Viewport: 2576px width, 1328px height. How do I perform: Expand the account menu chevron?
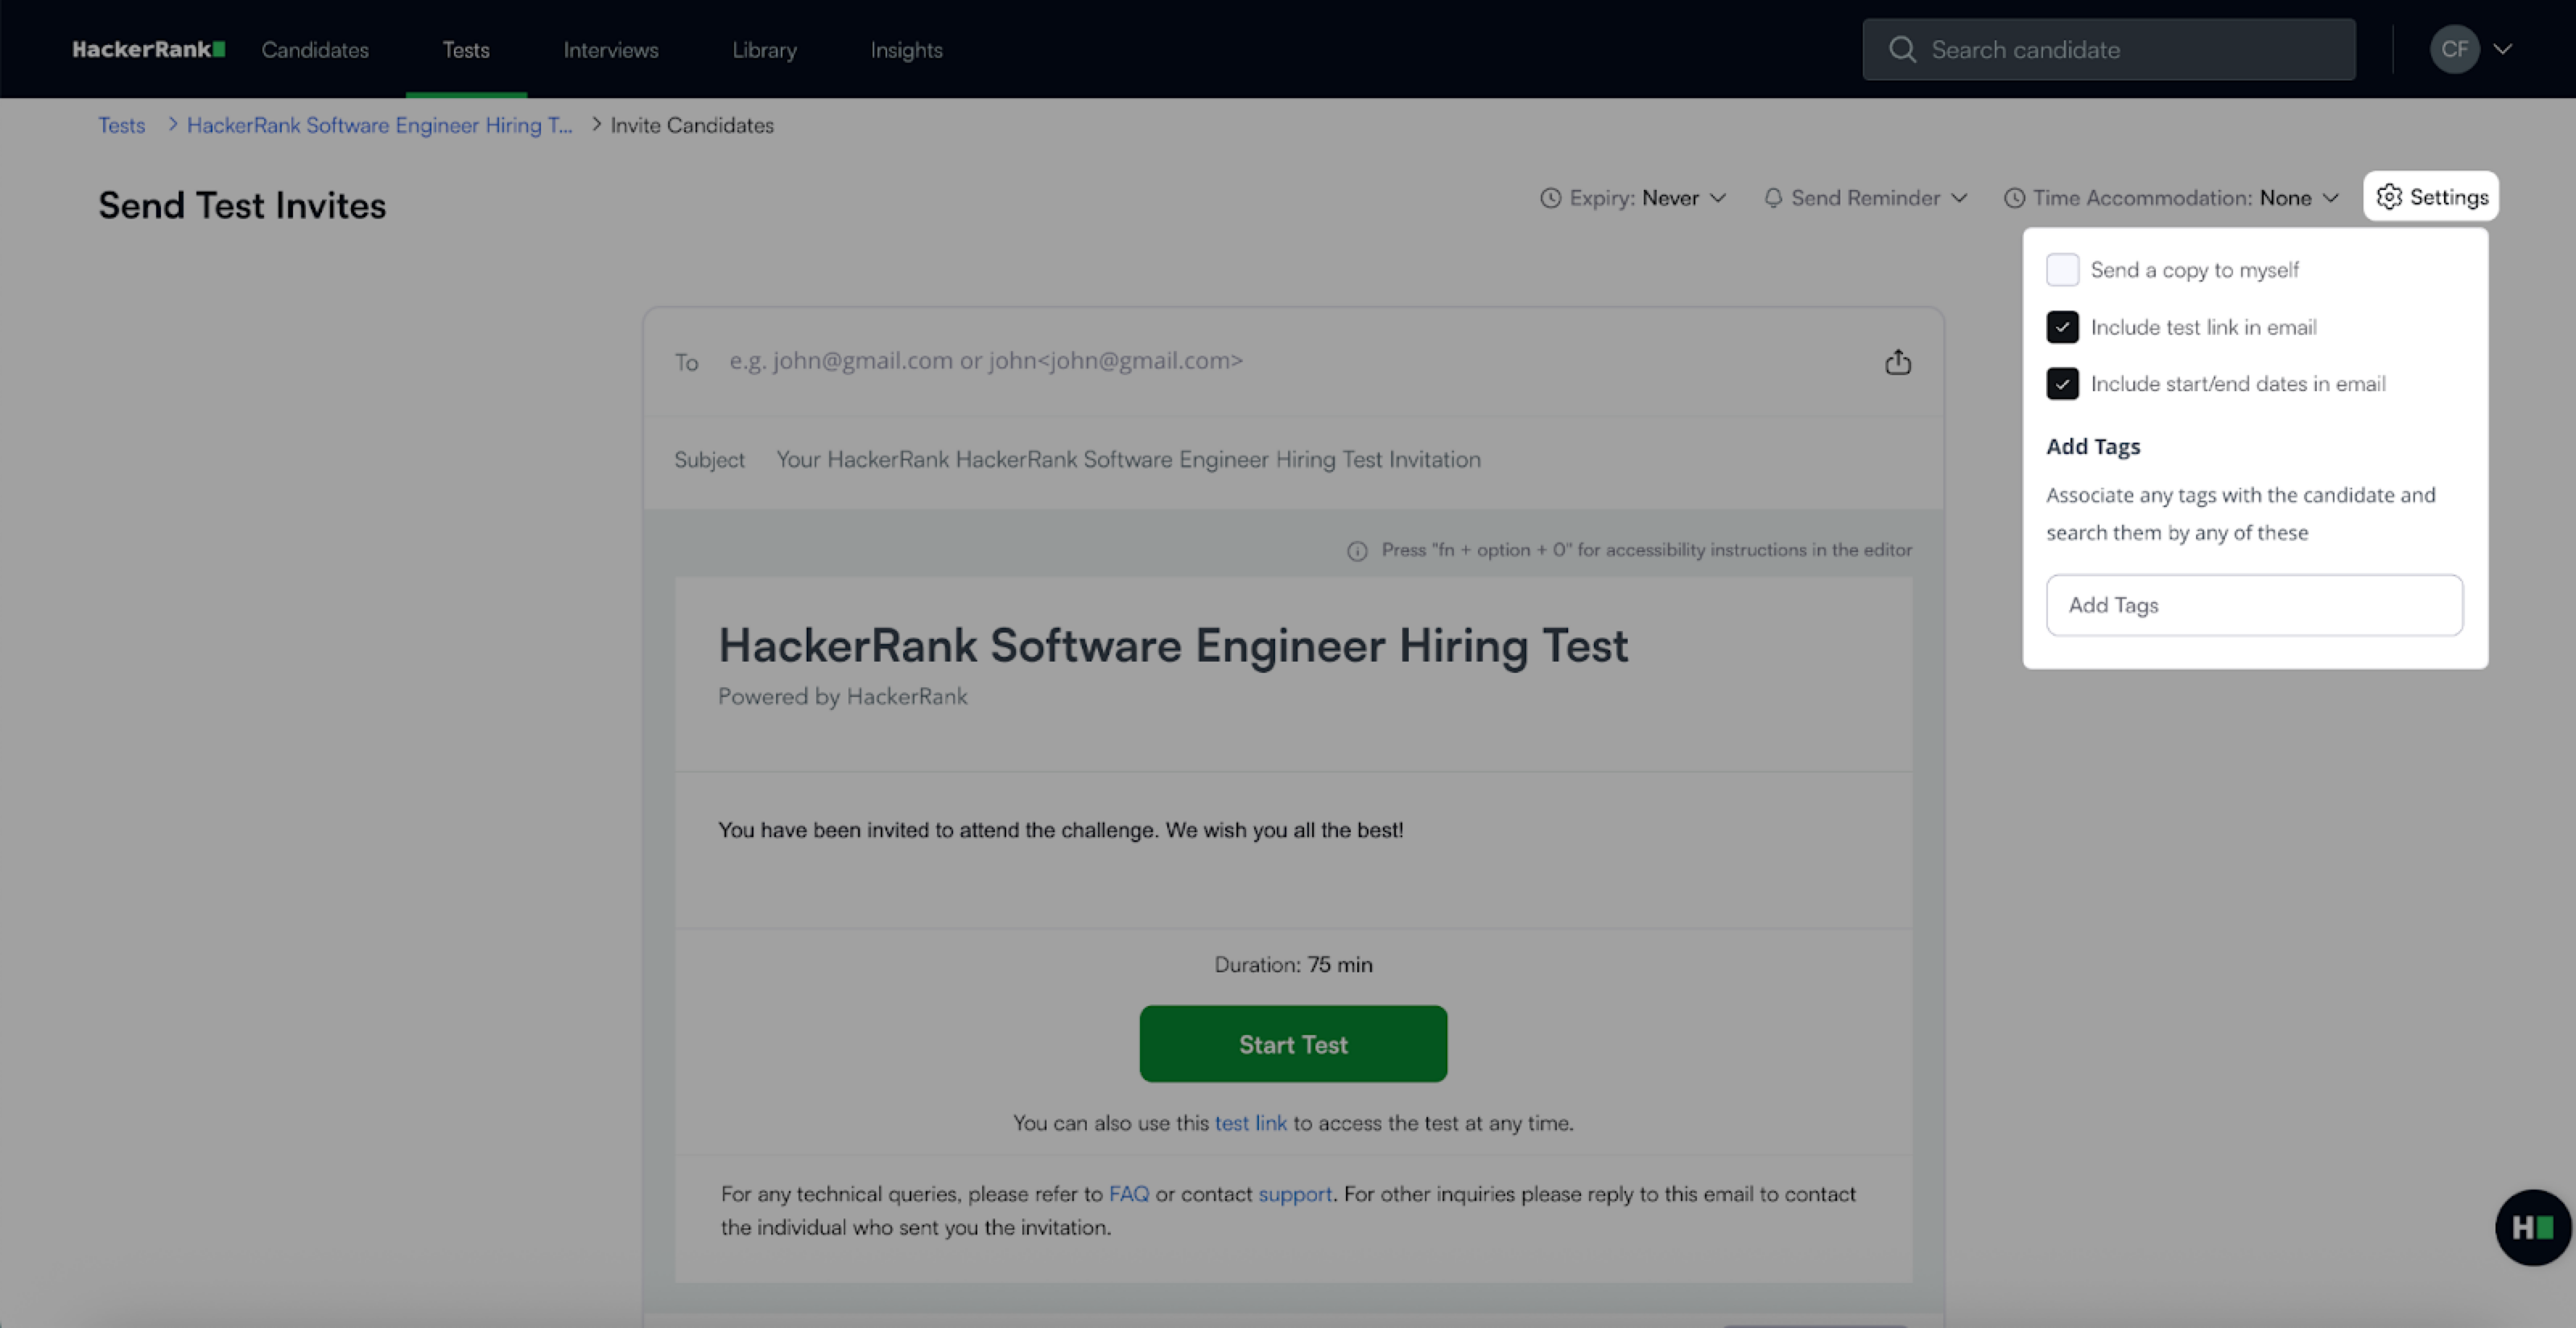click(2502, 49)
